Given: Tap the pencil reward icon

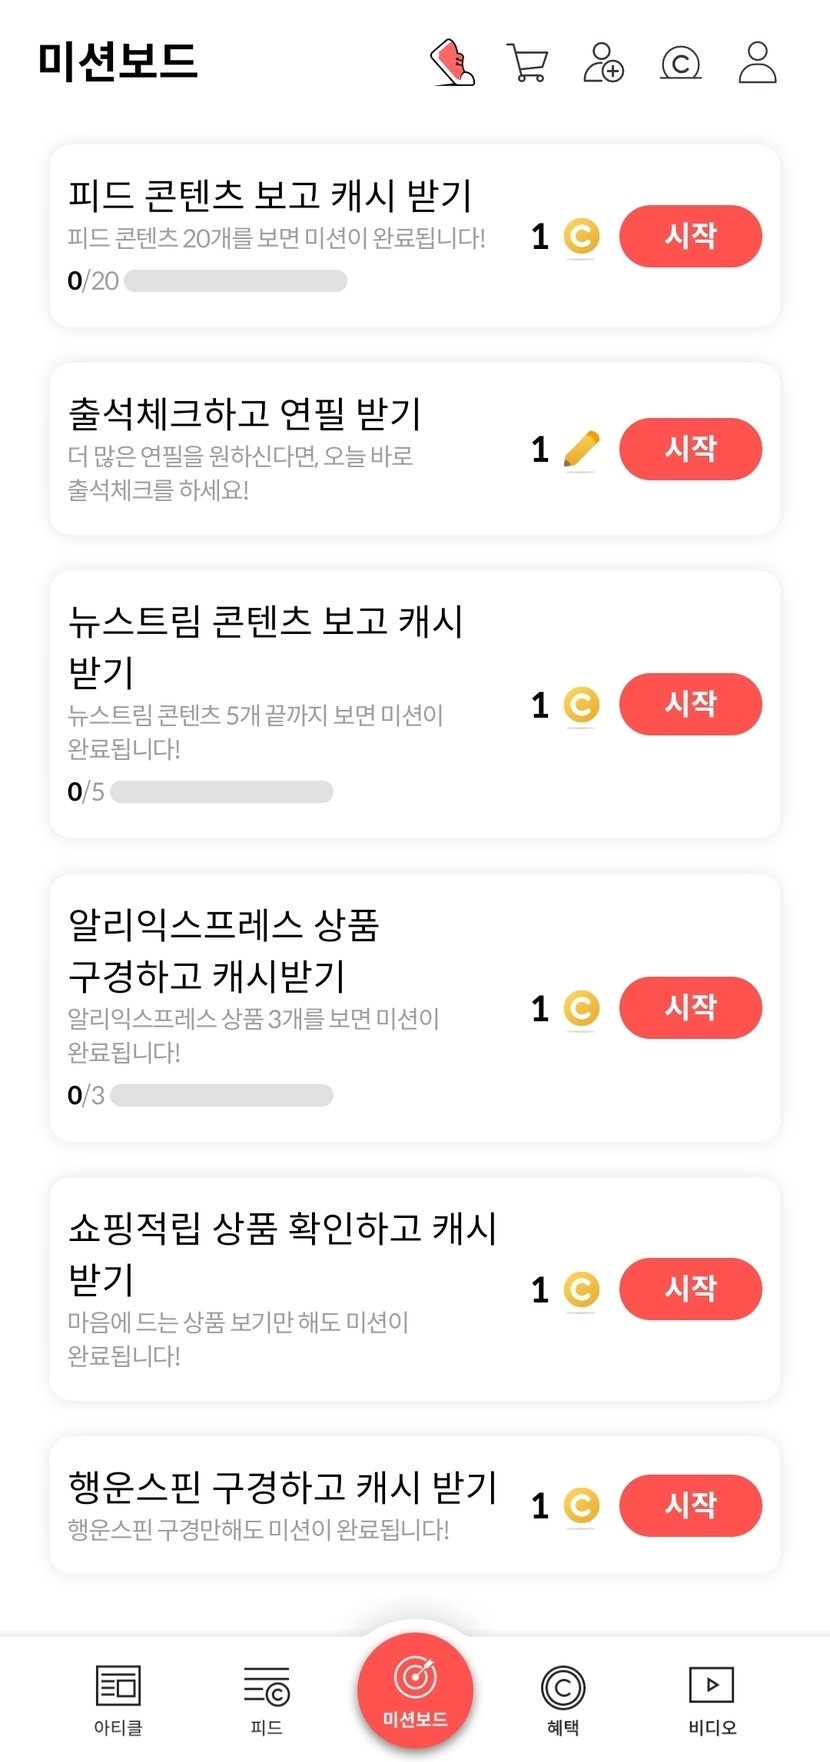Looking at the screenshot, I should click(581, 449).
